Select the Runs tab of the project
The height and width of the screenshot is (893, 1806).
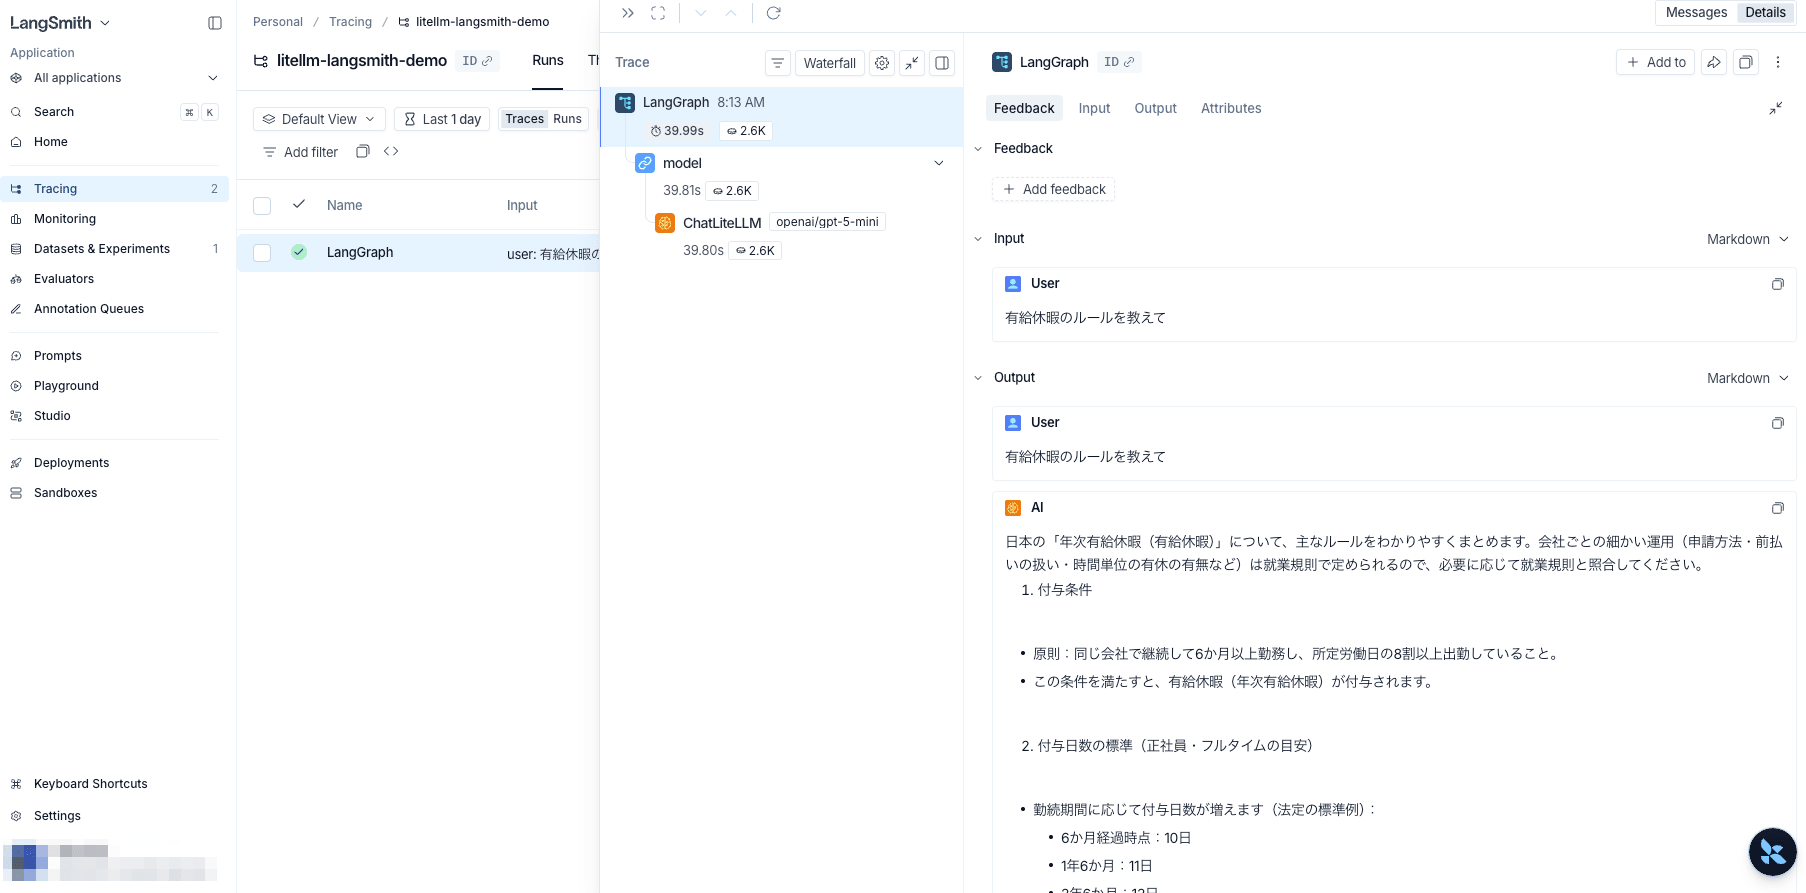coord(548,61)
